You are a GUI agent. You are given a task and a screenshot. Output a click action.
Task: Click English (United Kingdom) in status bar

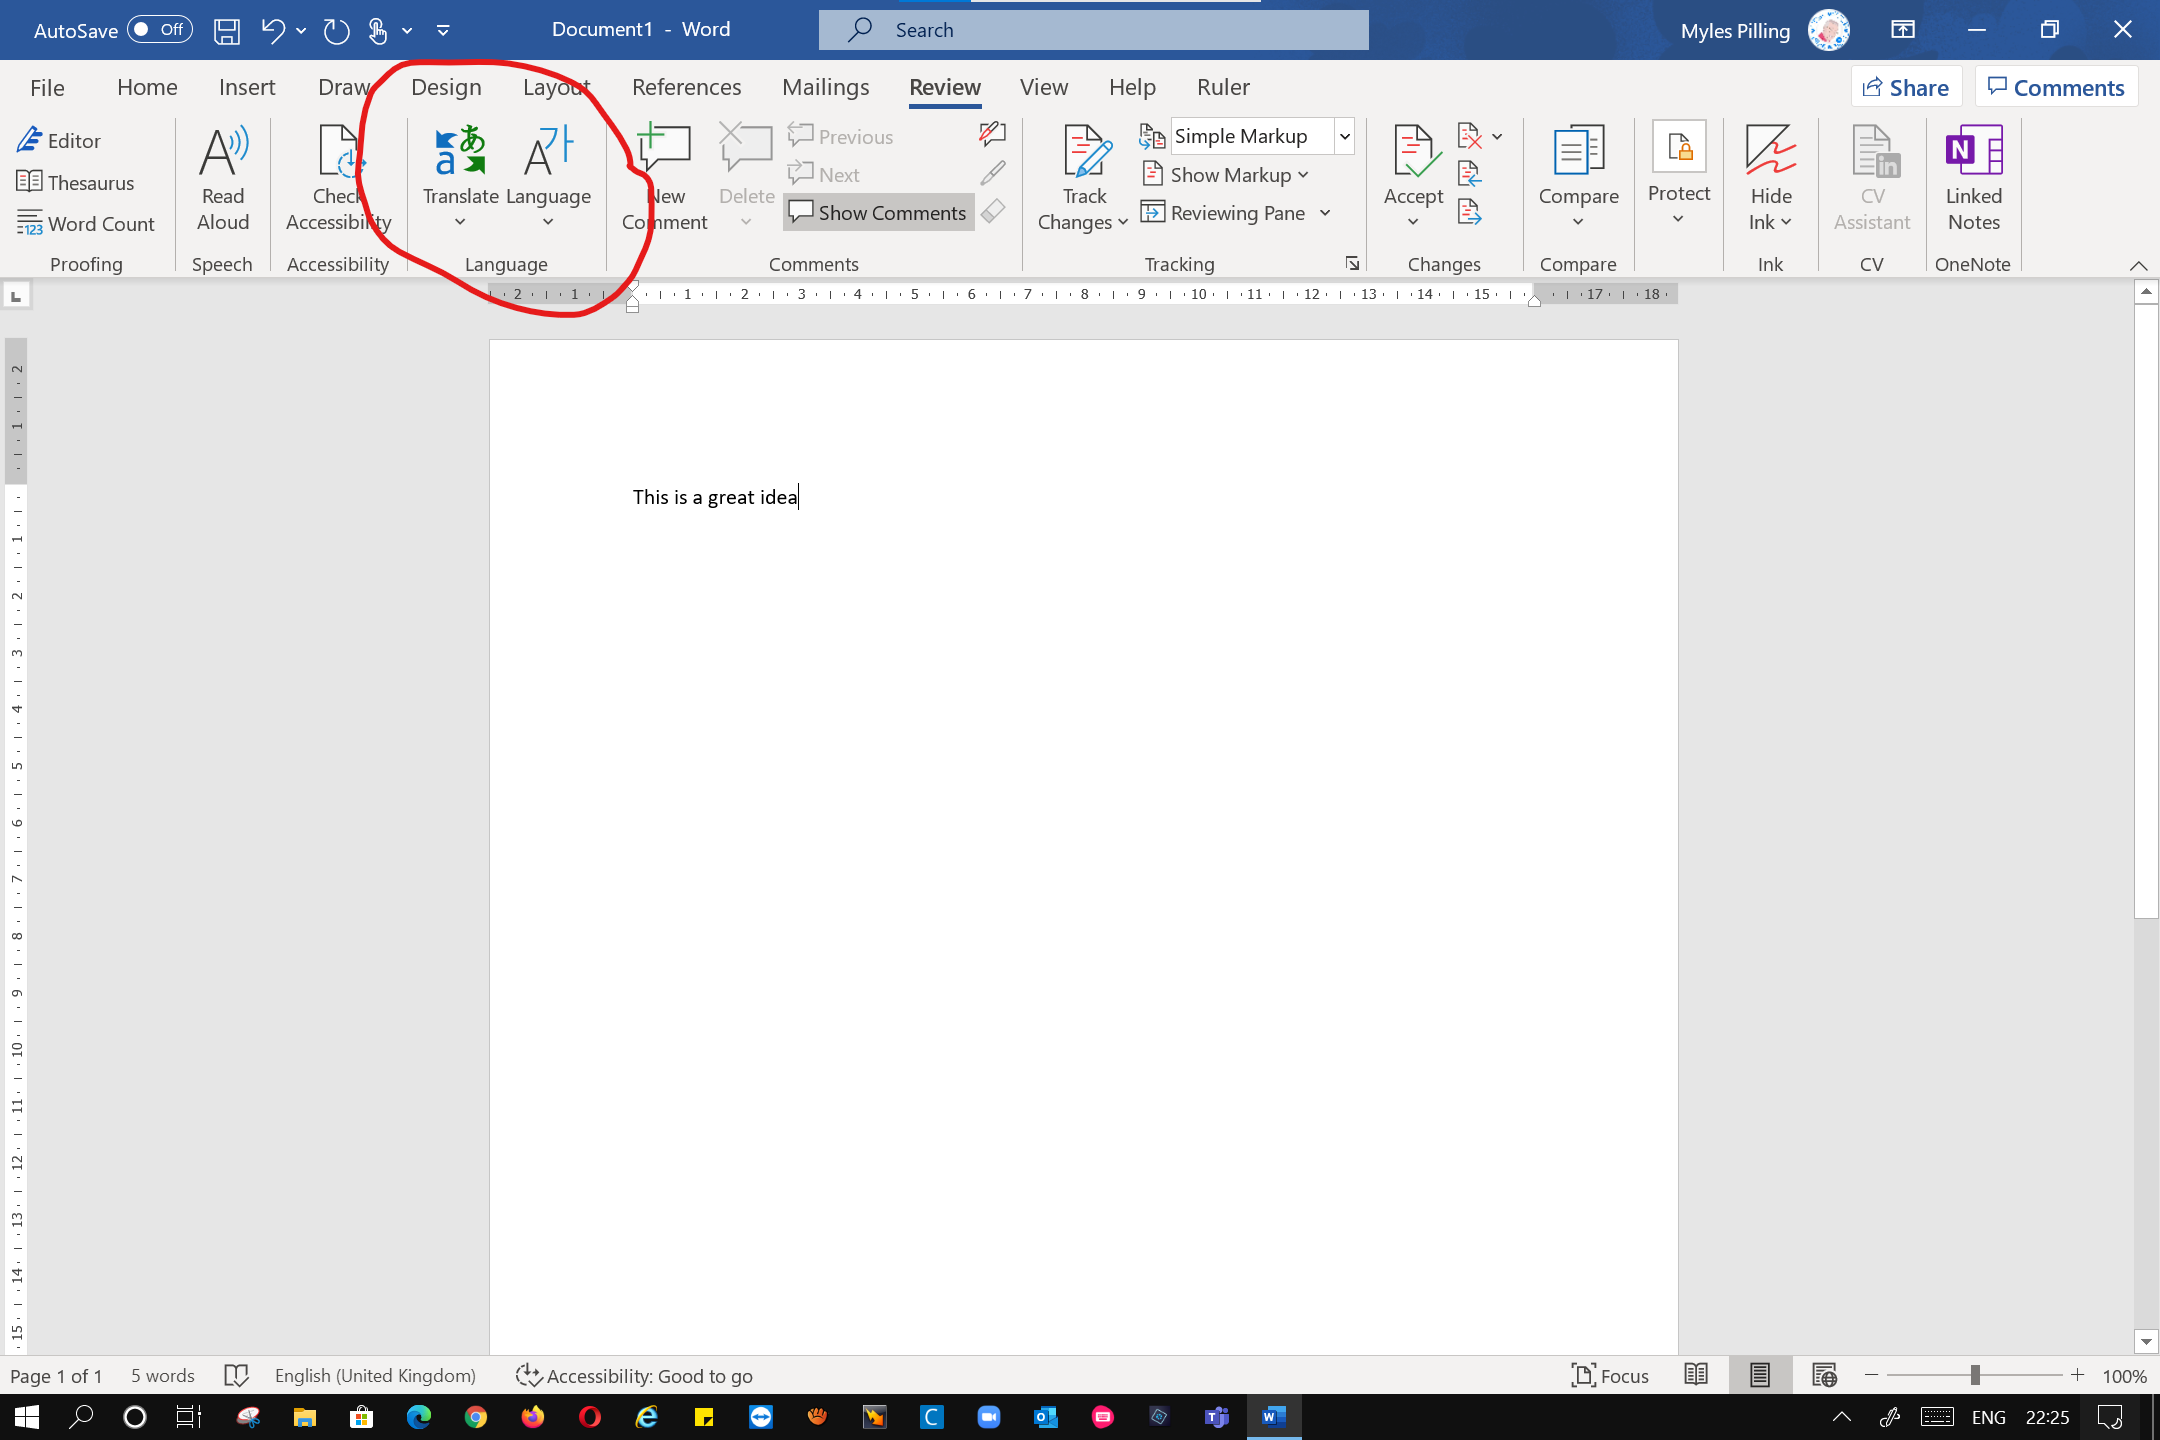(375, 1376)
